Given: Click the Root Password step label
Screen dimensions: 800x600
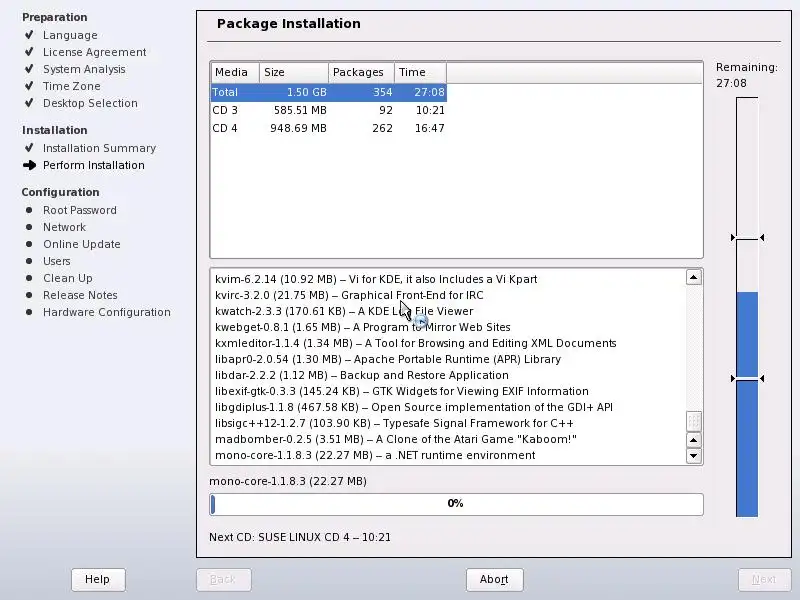Looking at the screenshot, I should (80, 210).
